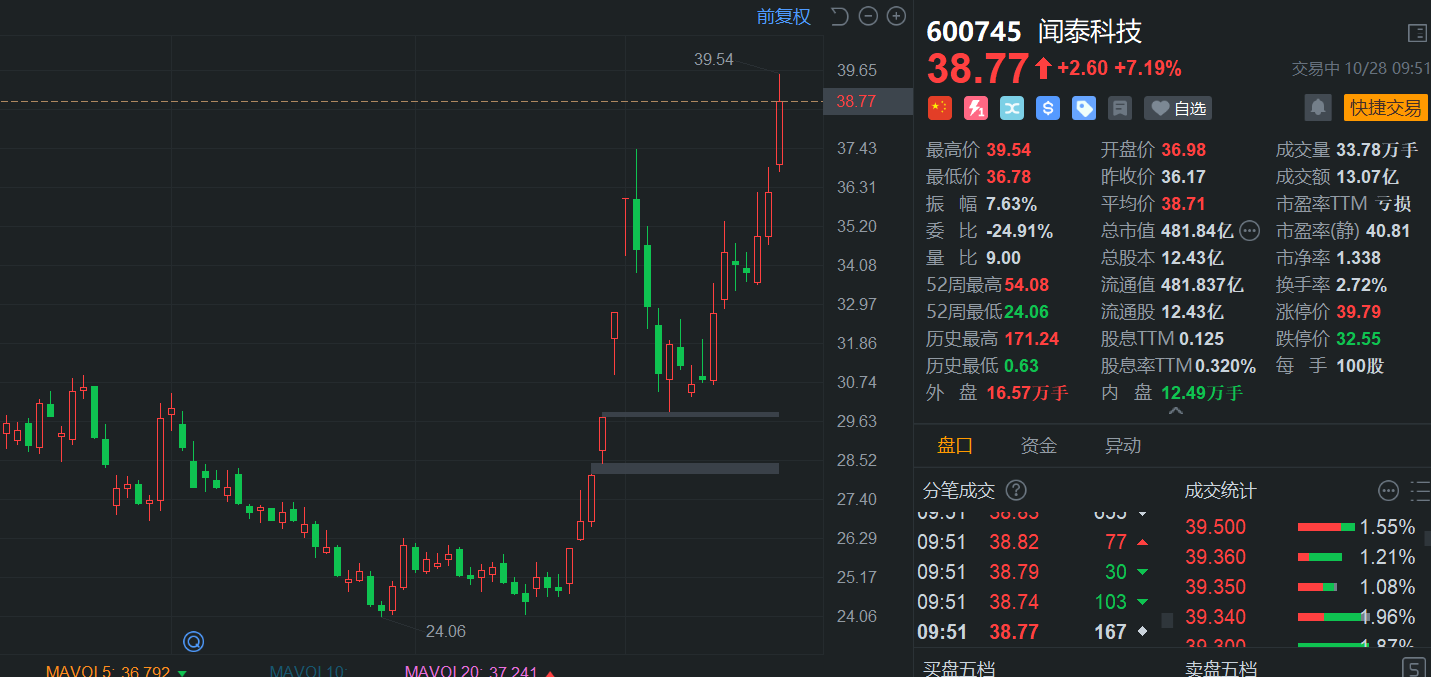1431x677 pixels.
Task: Set a price alert with bell icon
Action: [x=1317, y=108]
